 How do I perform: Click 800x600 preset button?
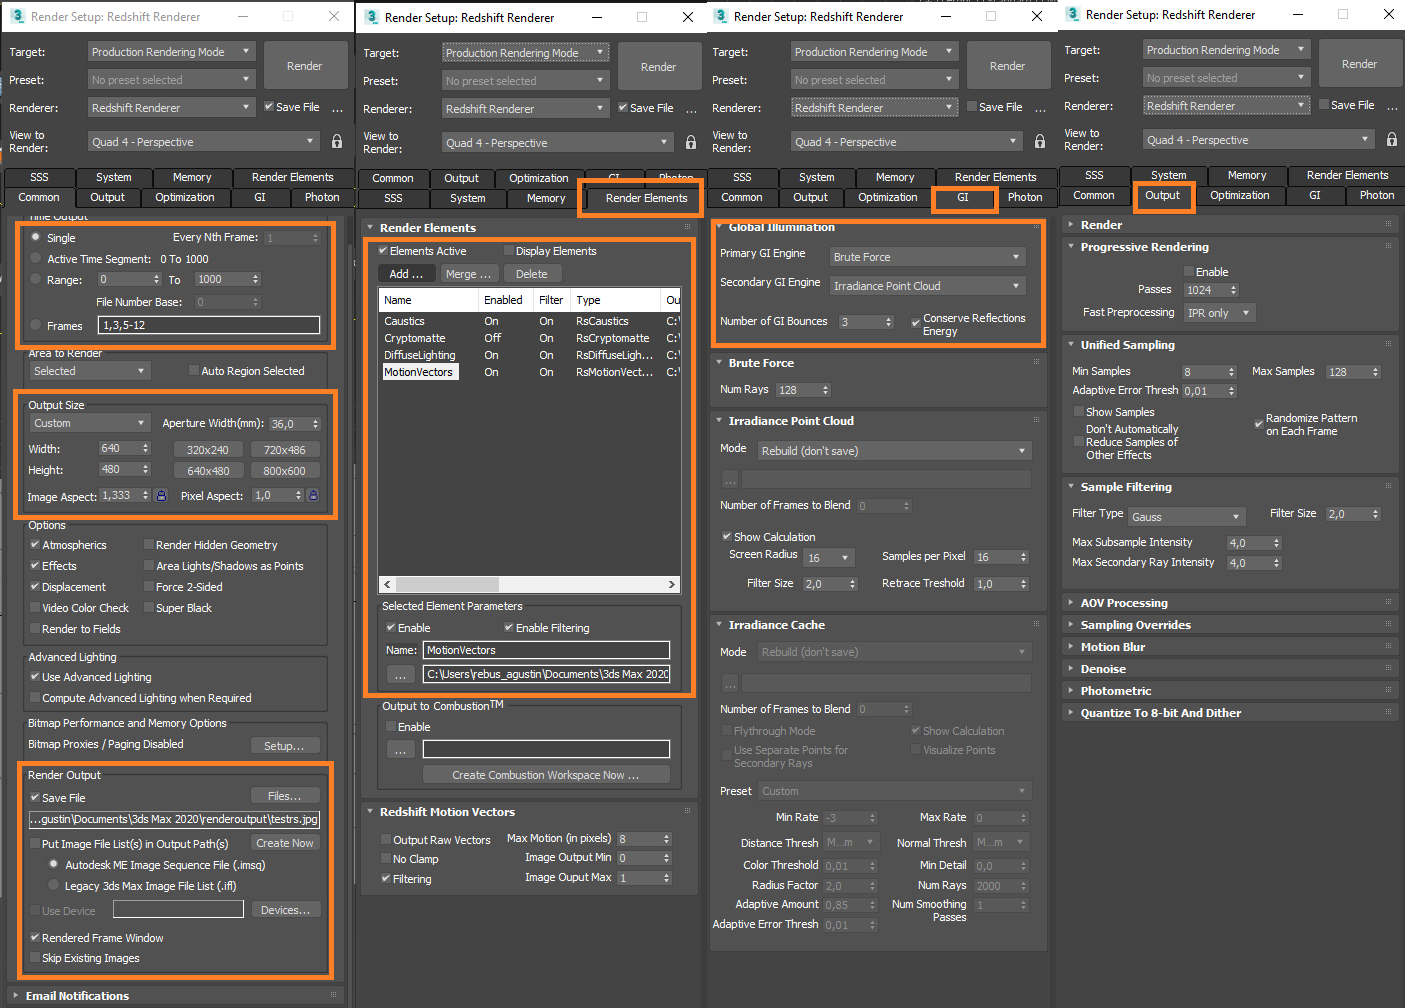coord(285,471)
